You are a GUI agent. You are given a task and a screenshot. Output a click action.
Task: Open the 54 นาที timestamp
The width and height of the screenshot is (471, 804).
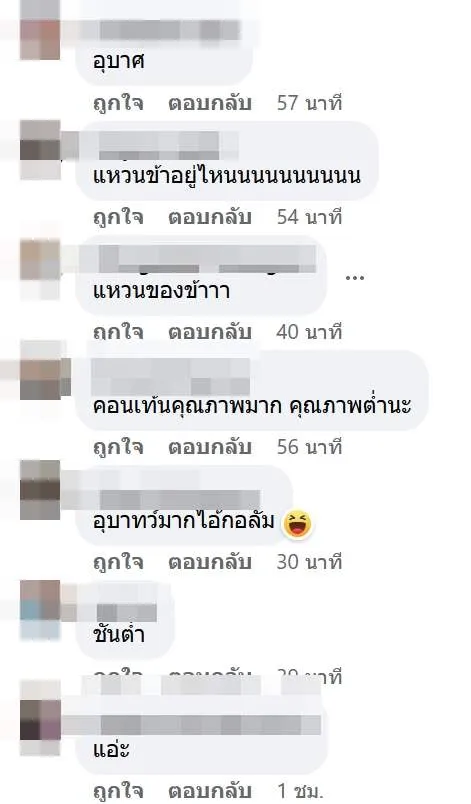click(x=309, y=218)
